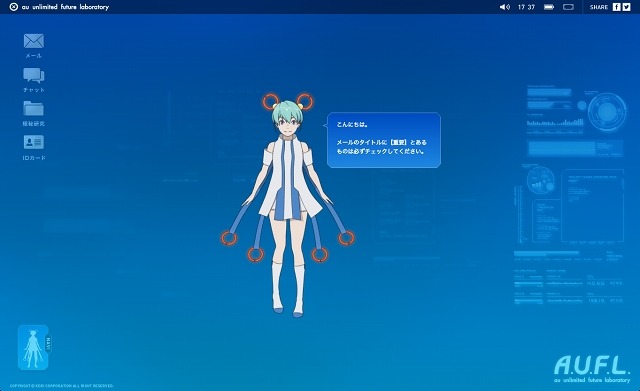Viewport: 640px width, 391px height.
Task: Open the 極秘研究 folder icon
Action: point(33,108)
